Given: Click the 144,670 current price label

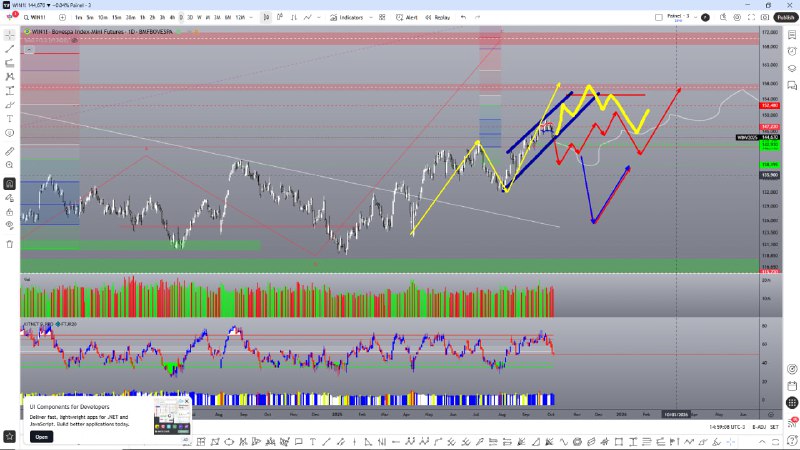Looking at the screenshot, I should pos(770,137).
